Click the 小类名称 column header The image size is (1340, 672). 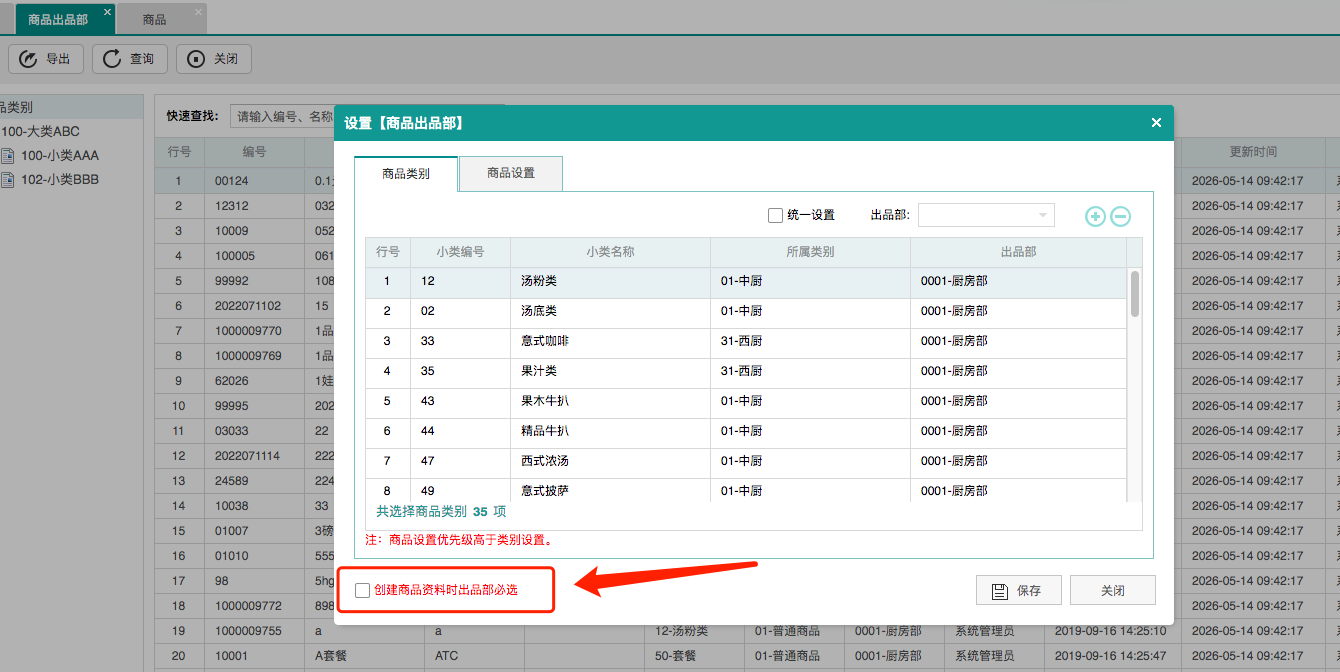point(610,252)
